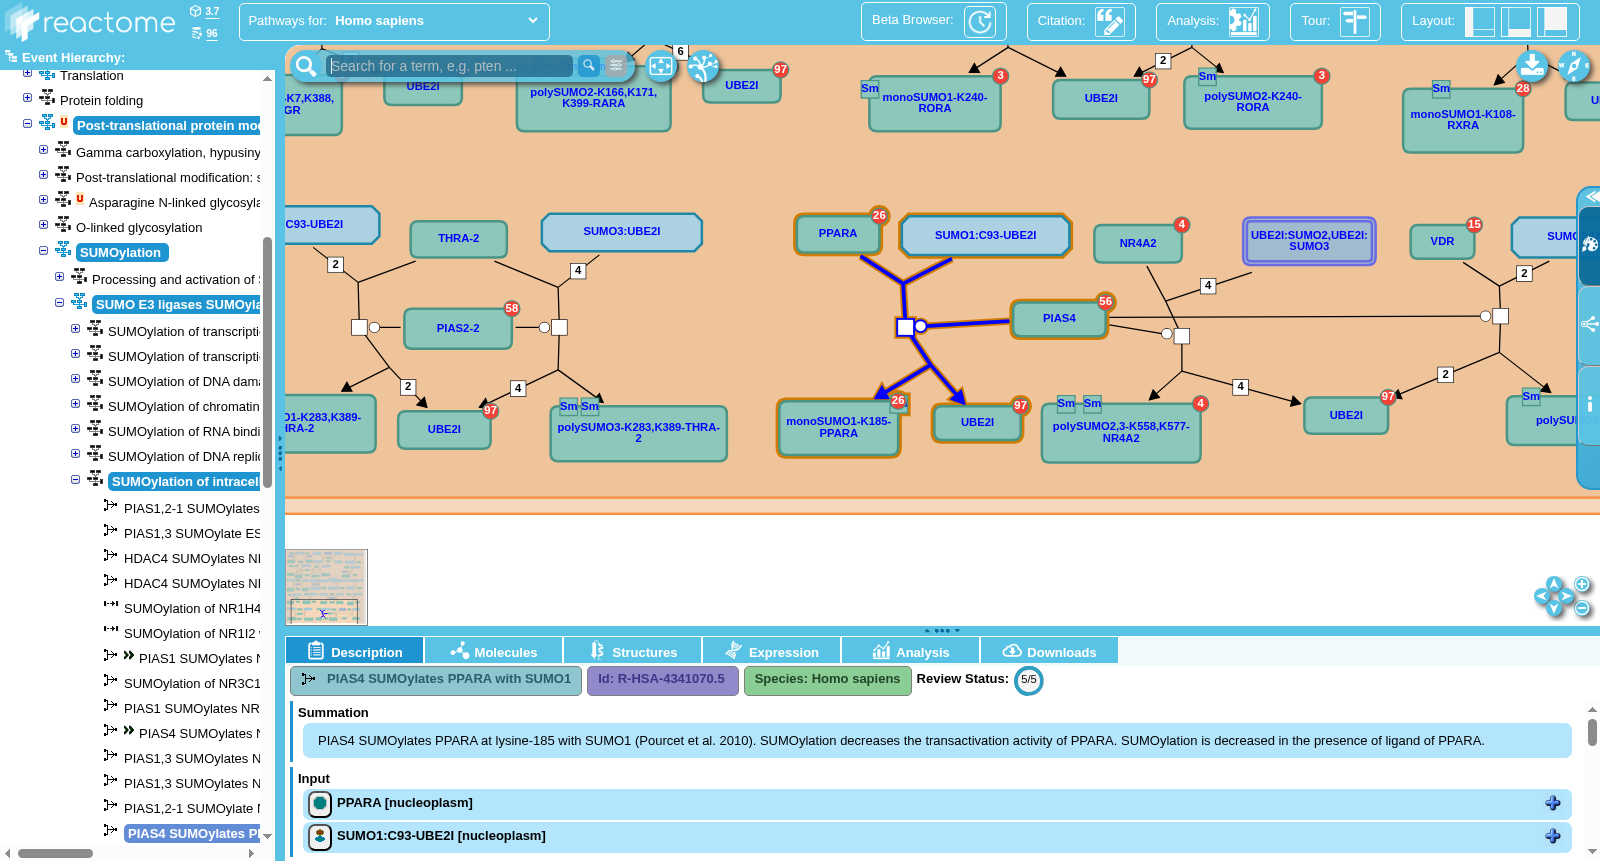The width and height of the screenshot is (1600, 861).
Task: Start the Tour signpost icon
Action: pos(1355,21)
